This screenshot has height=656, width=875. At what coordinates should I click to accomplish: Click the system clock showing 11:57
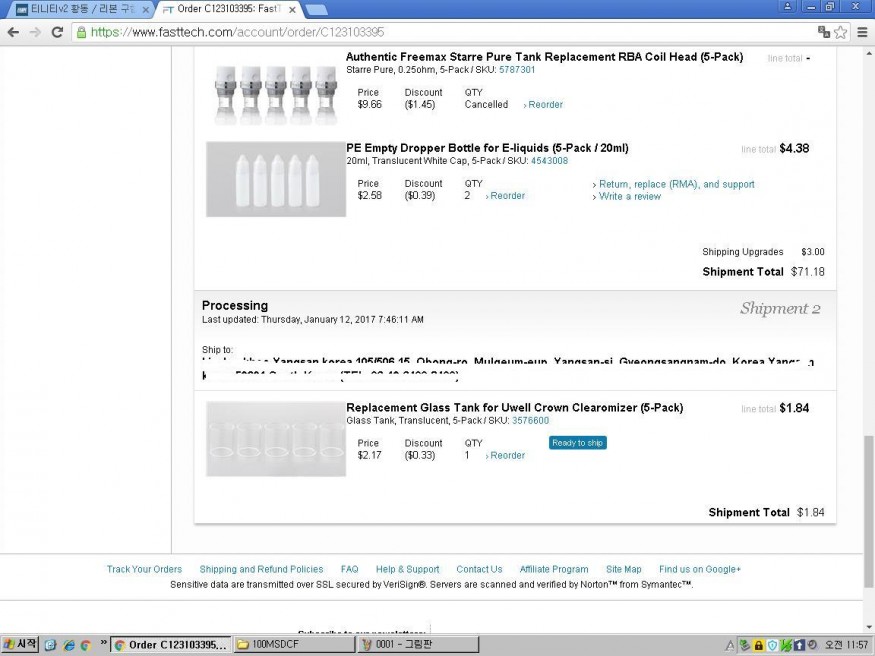[x=847, y=645]
